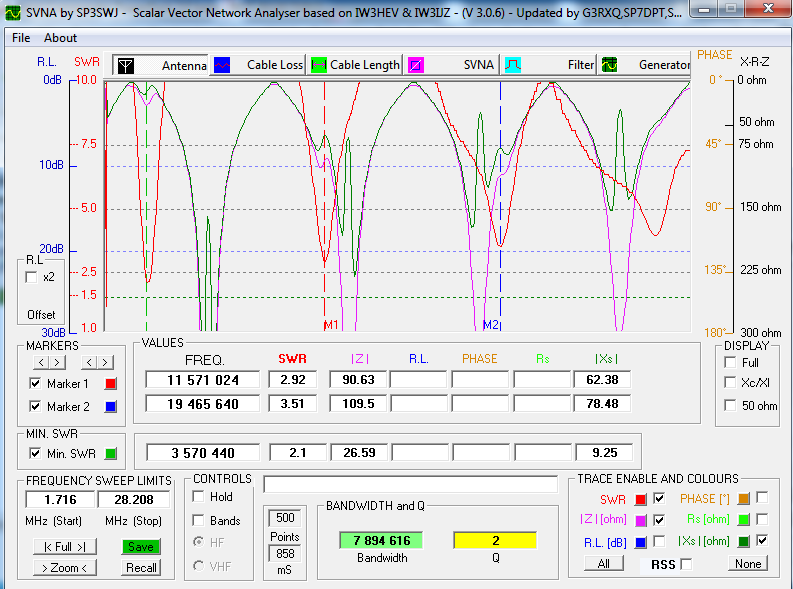Viewport: 793px width, 589px height.
Task: Move Marker 1 right with arrow
Action: click(x=58, y=362)
